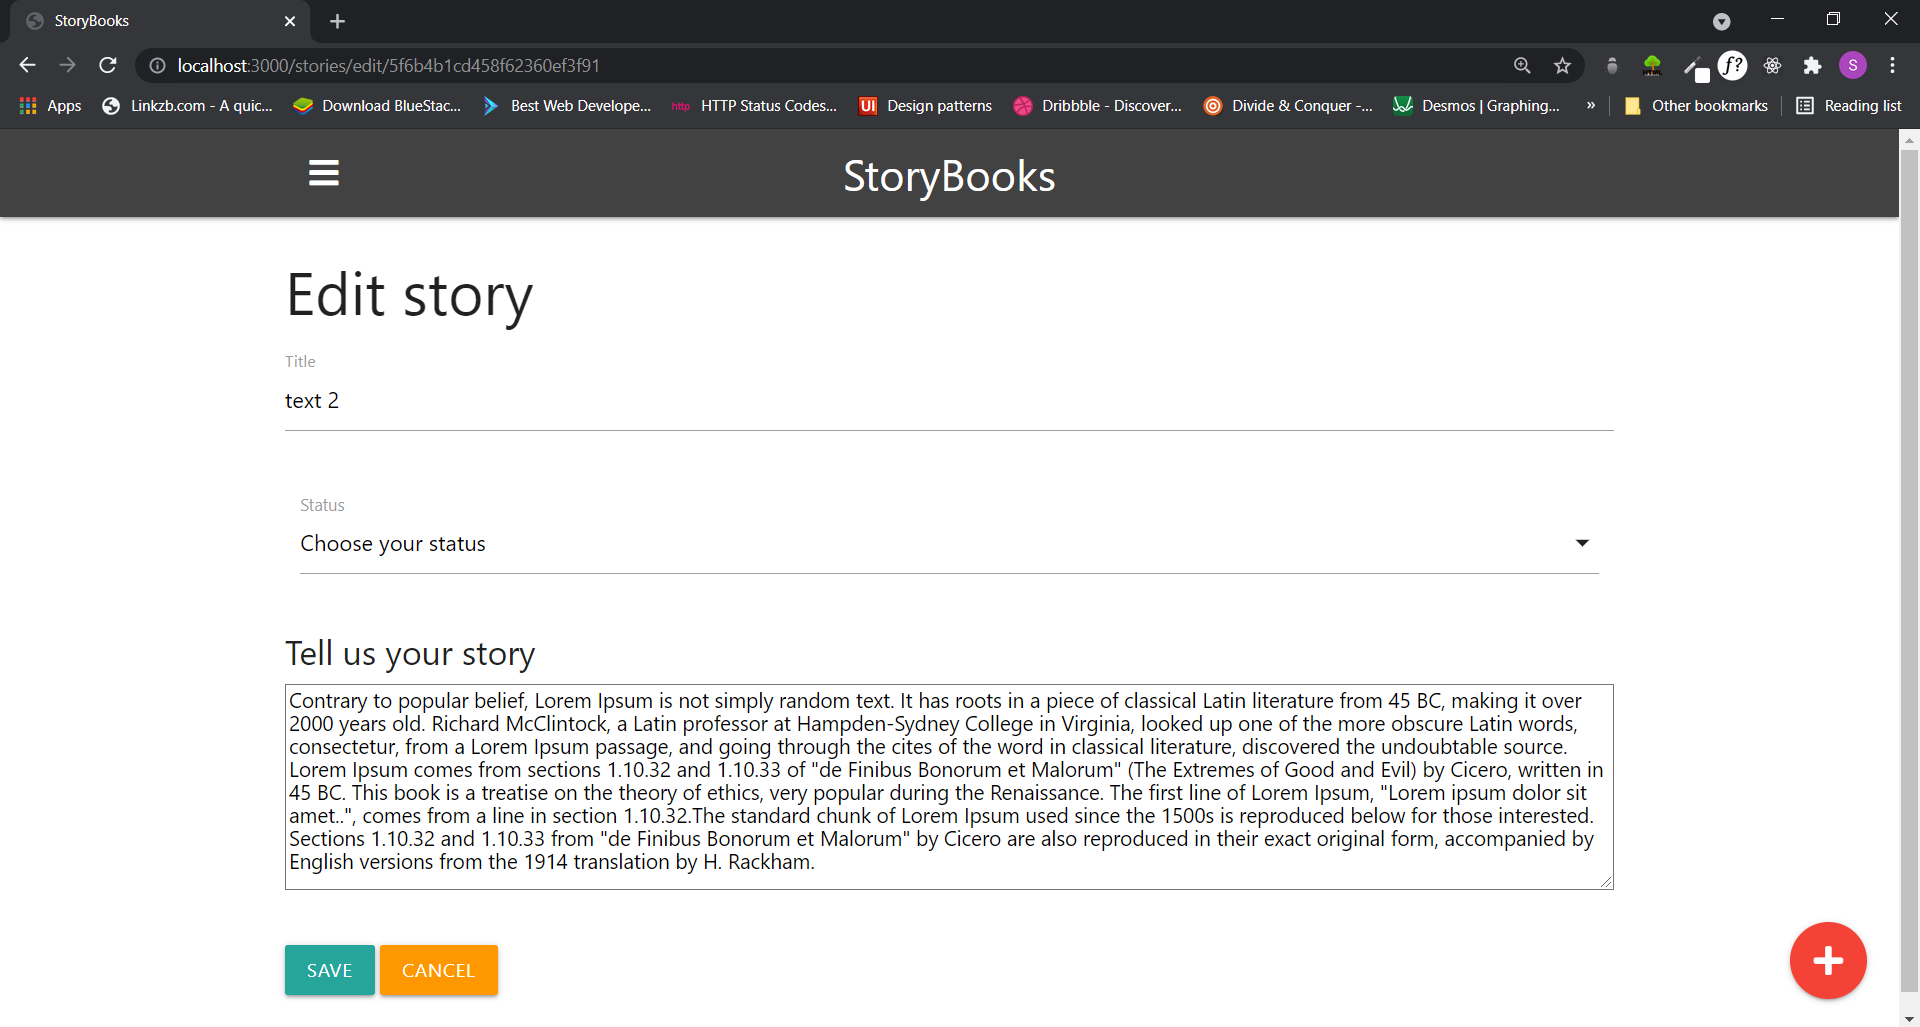
Task: Click the Tell us your story heading
Action: point(410,654)
